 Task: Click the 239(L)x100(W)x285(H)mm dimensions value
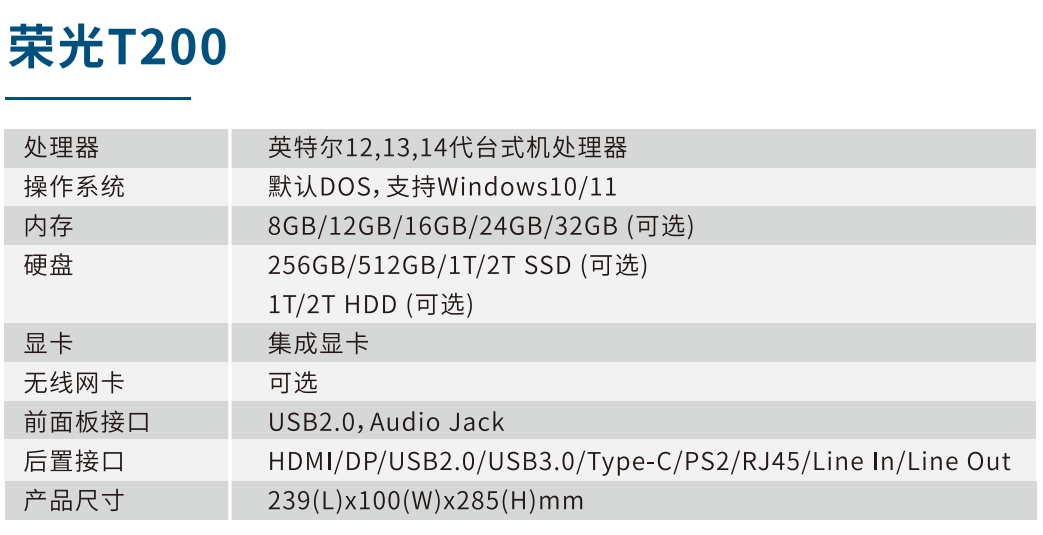425,501
